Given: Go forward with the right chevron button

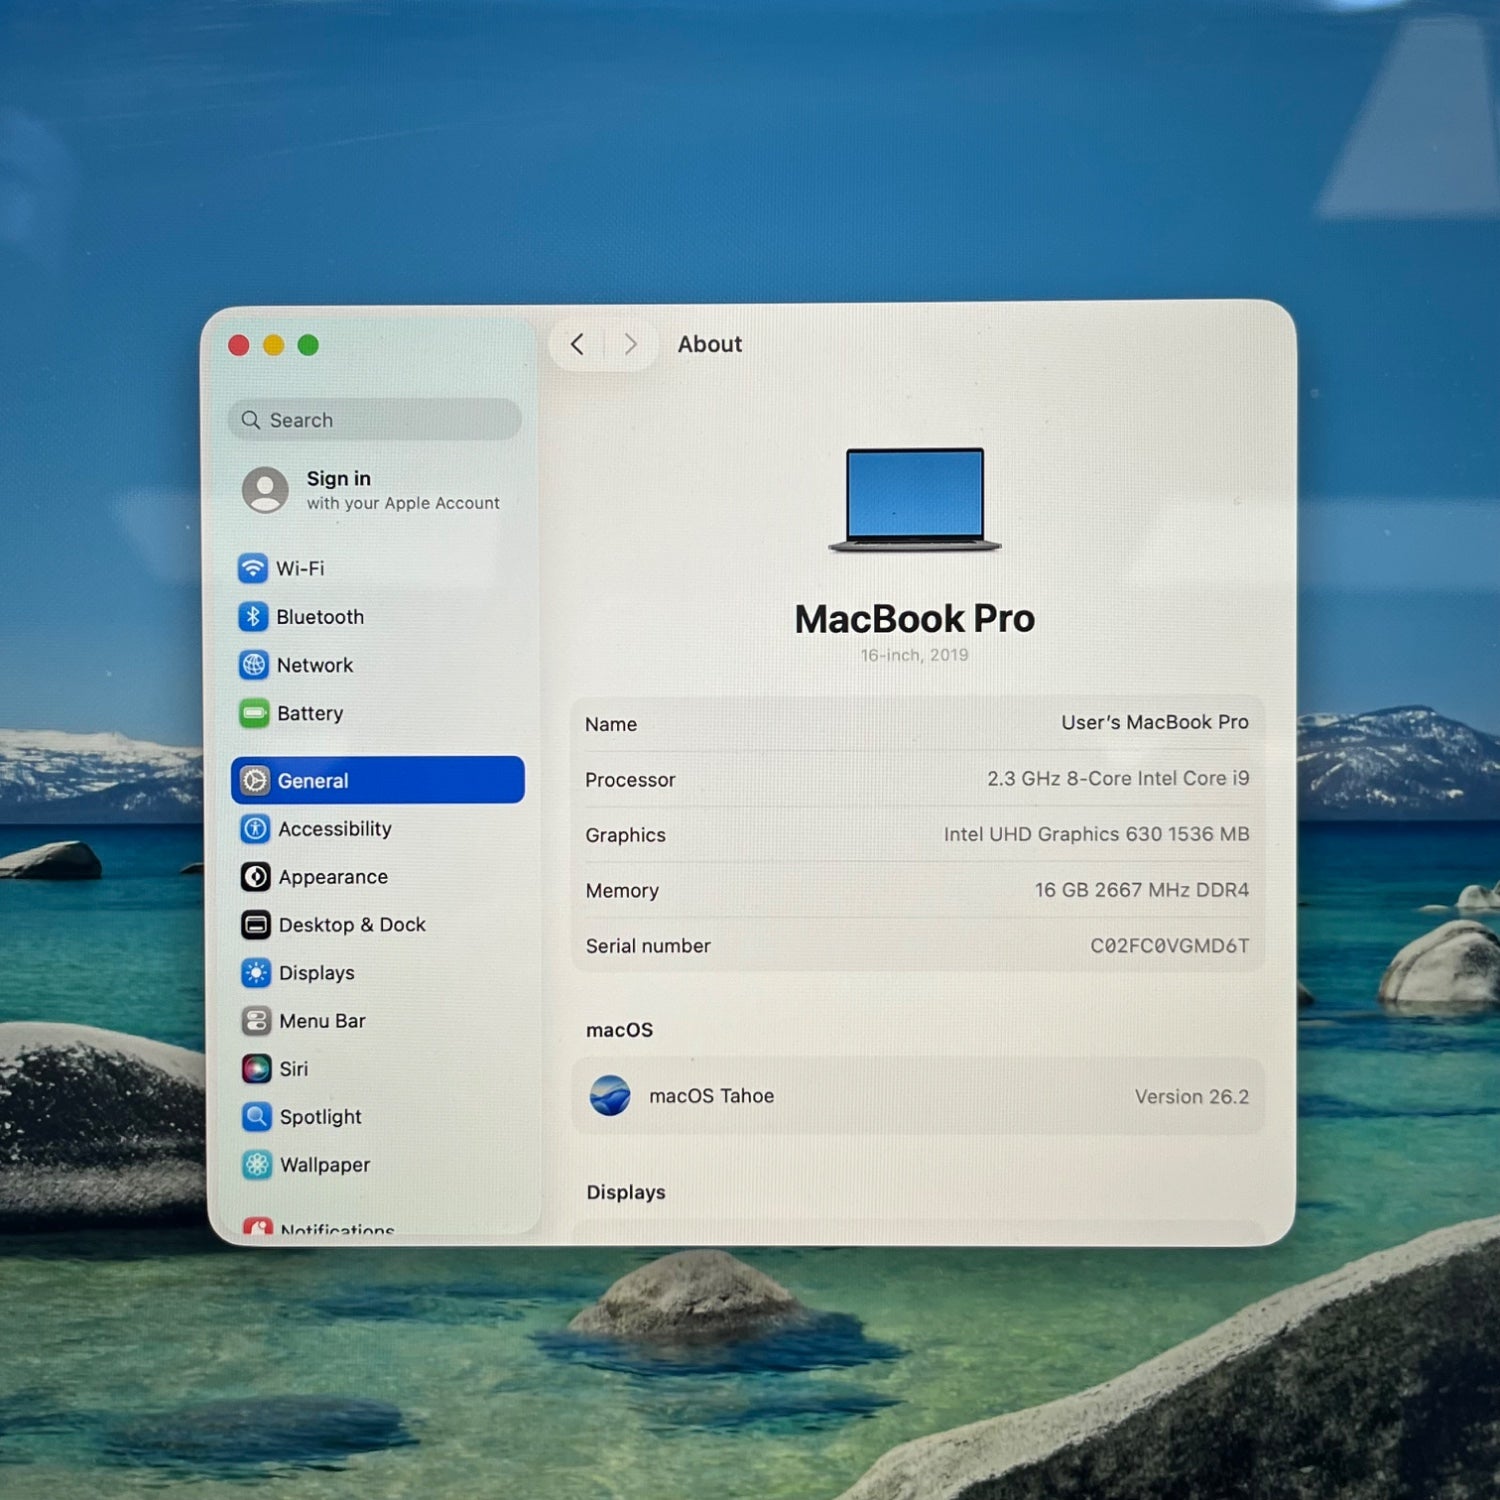Looking at the screenshot, I should tap(630, 344).
